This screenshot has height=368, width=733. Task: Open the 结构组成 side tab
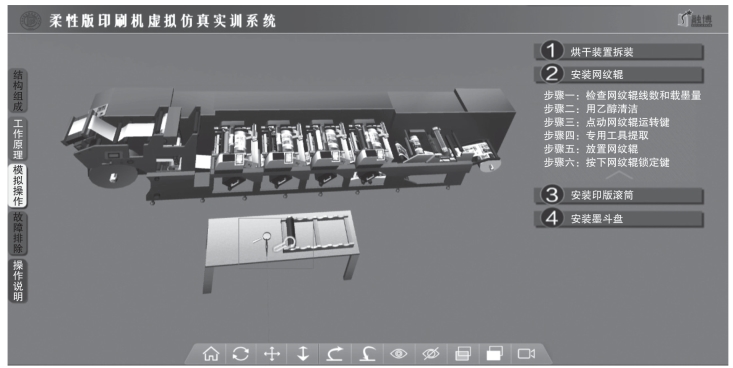(18, 91)
